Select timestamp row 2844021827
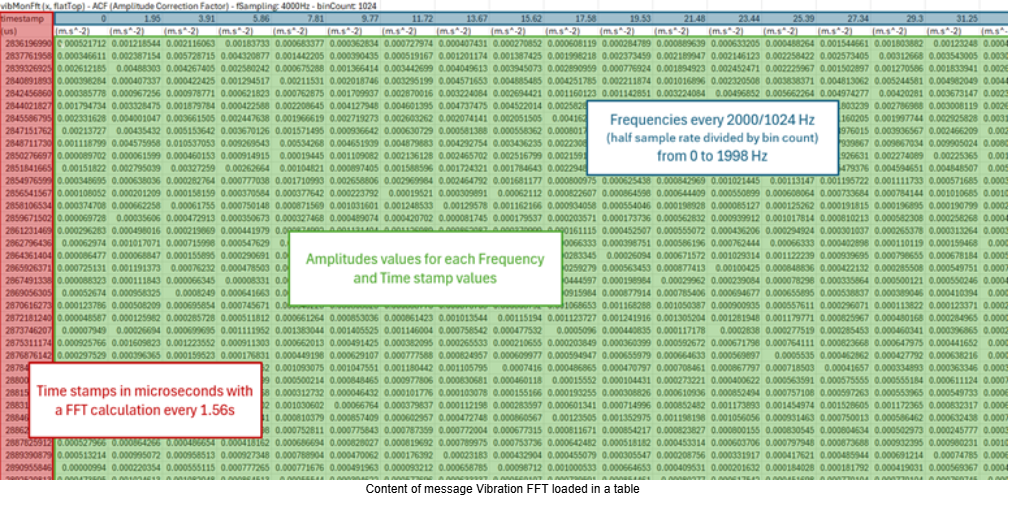Screen dimensions: 1028x515 pos(28,105)
